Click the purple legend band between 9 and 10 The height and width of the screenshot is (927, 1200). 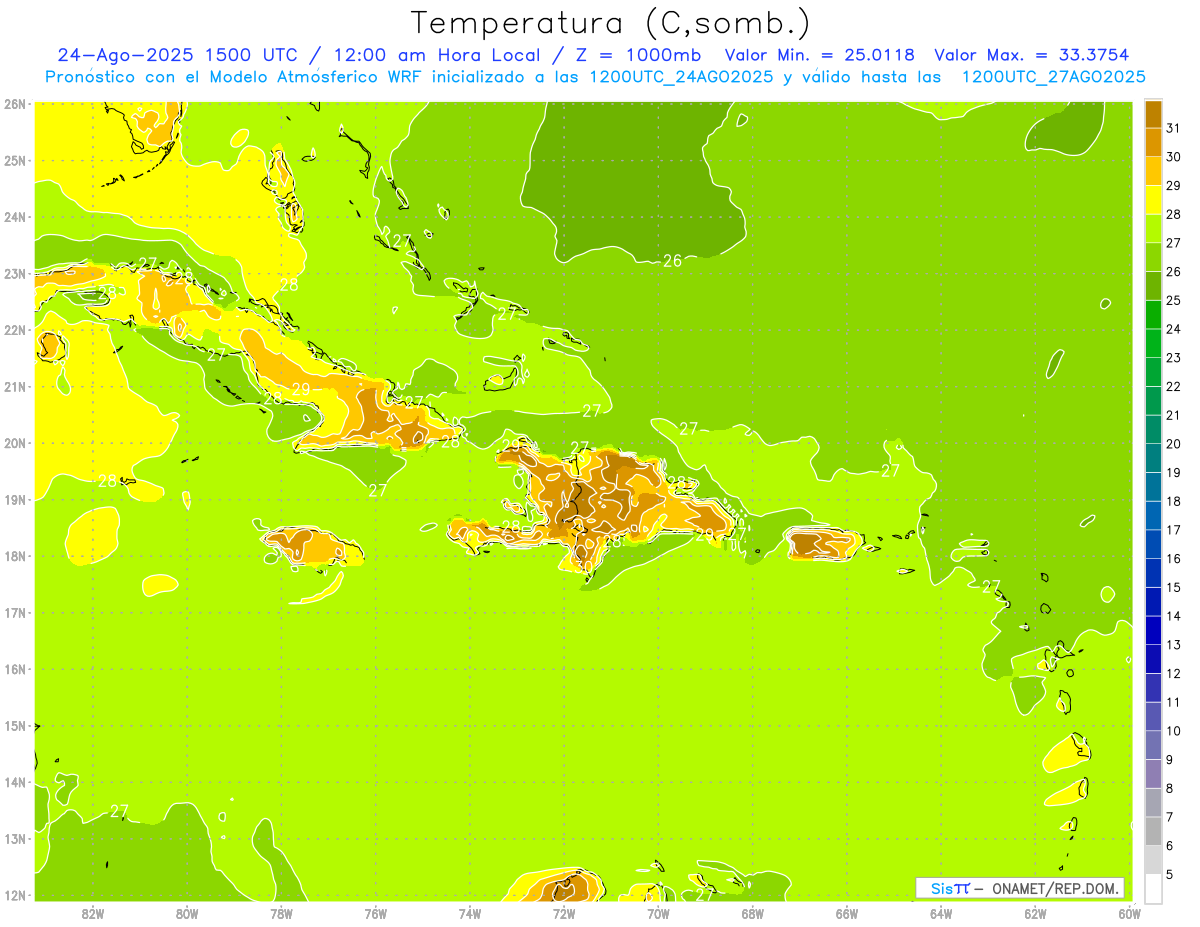pyautogui.click(x=1153, y=745)
